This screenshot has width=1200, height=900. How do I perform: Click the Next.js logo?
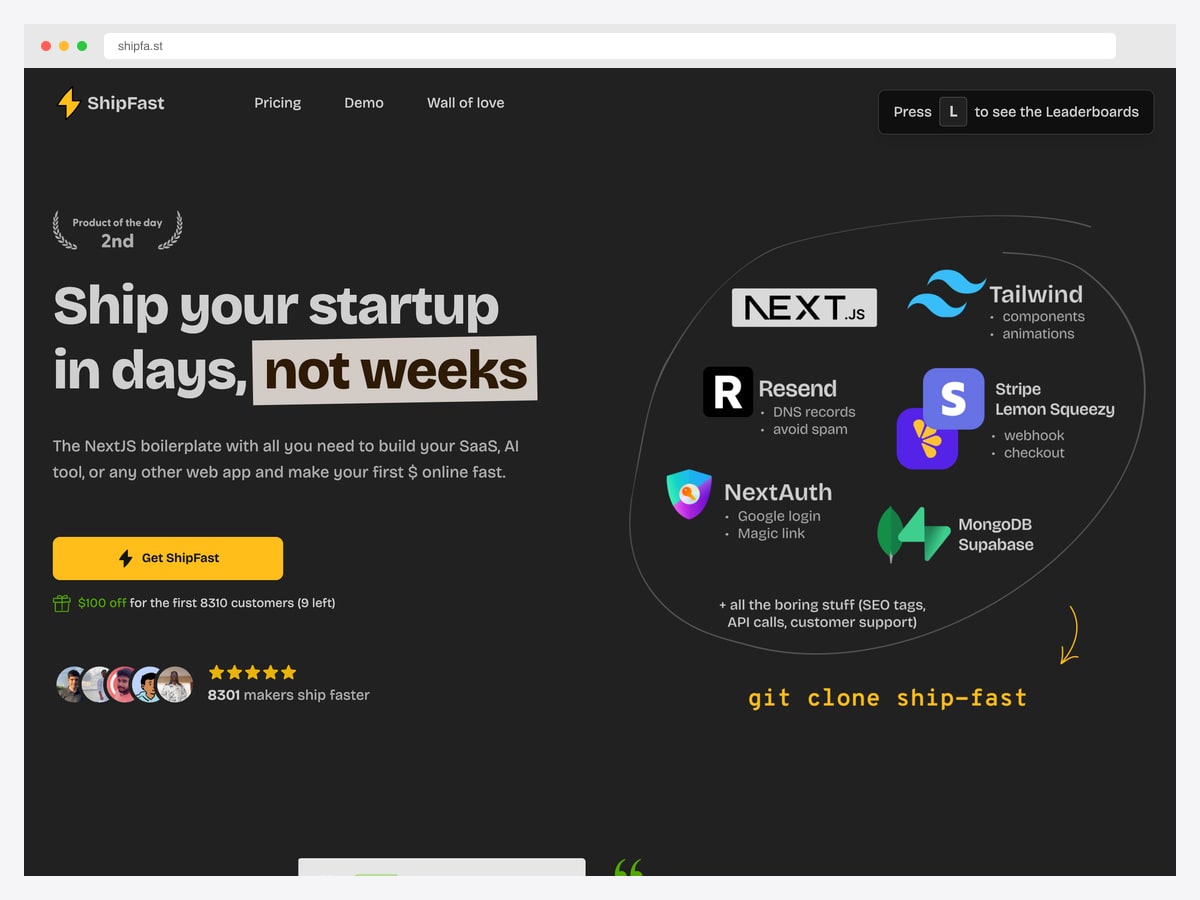804,308
